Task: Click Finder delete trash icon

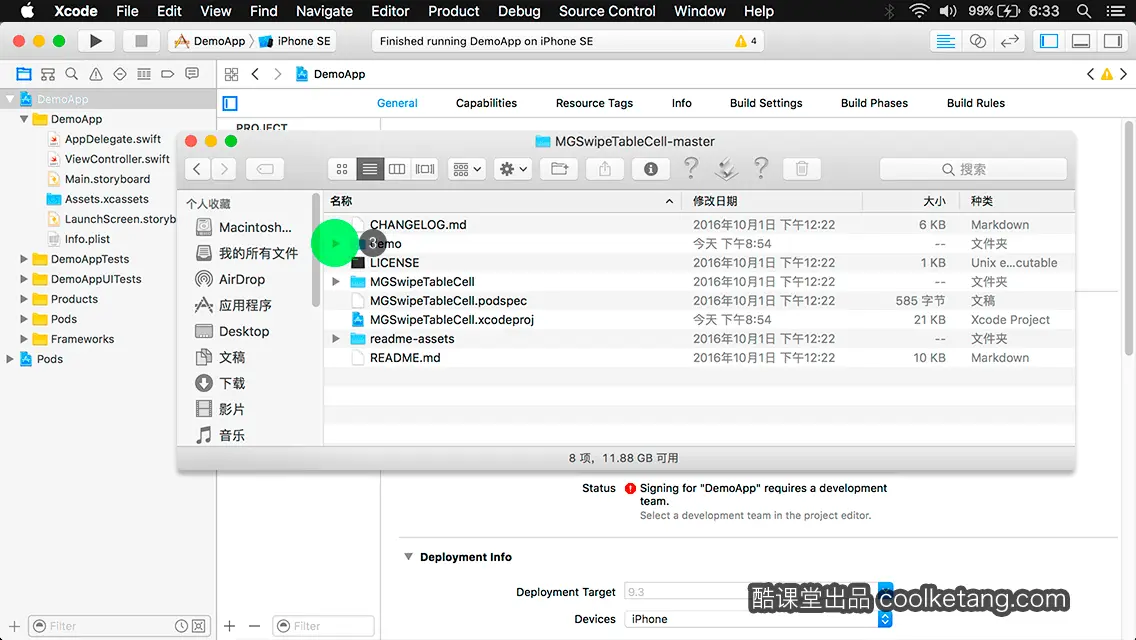Action: click(x=801, y=169)
